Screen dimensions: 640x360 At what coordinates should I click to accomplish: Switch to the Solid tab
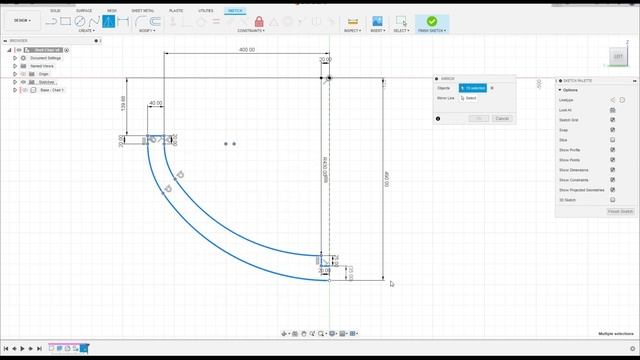tap(55, 11)
